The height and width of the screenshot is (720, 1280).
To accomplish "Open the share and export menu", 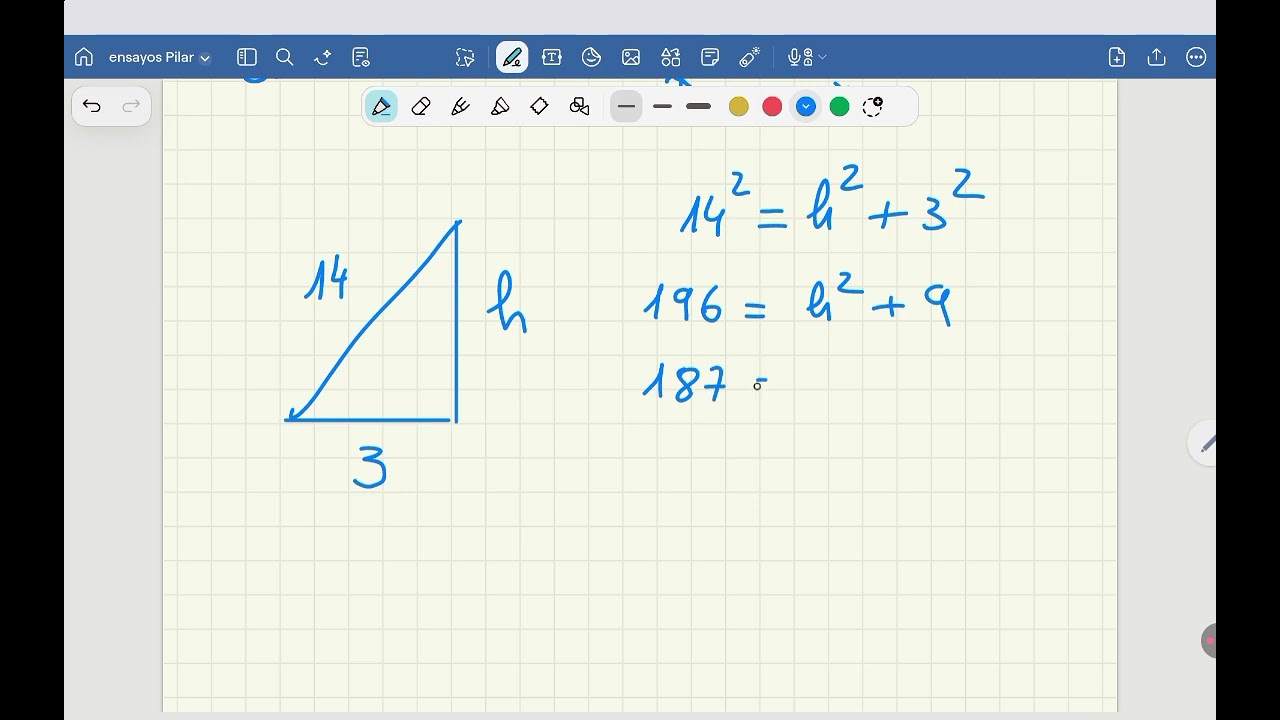I will (1157, 57).
